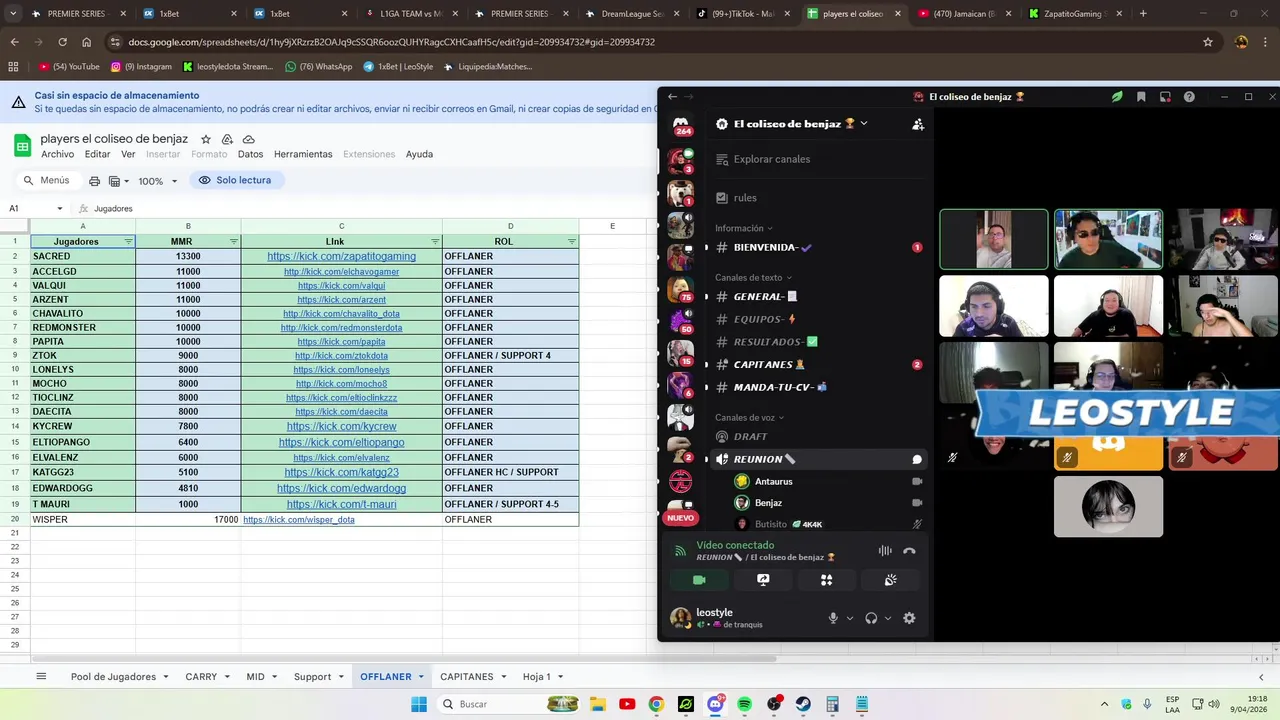Switch to the CARRY sheet tab
1280x720 pixels.
(207, 677)
